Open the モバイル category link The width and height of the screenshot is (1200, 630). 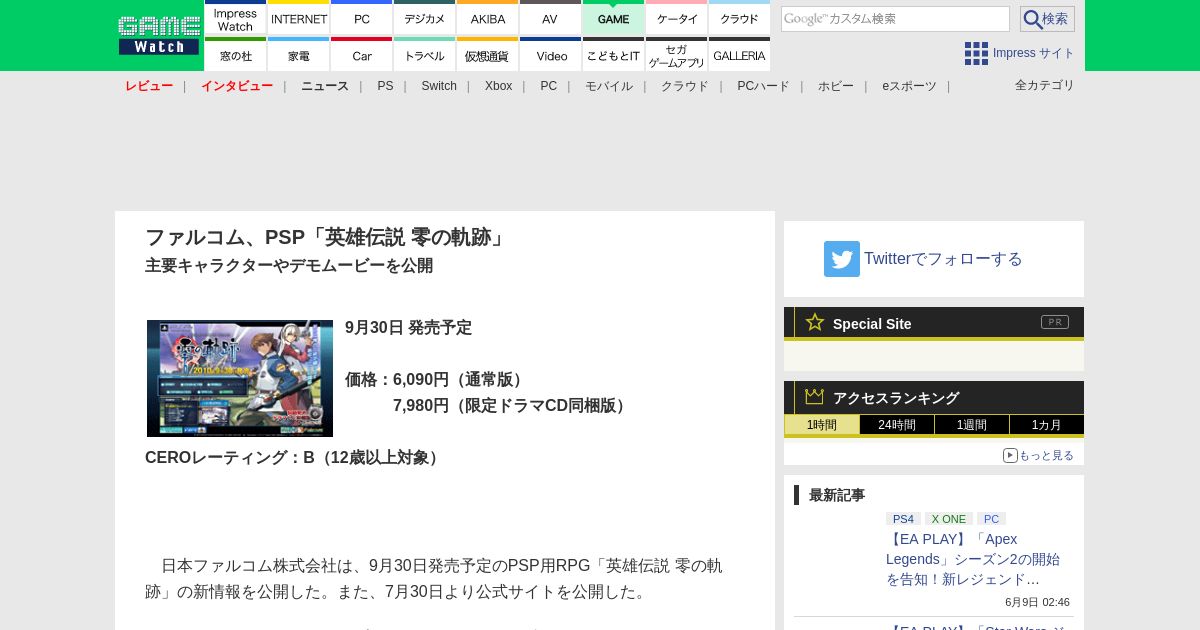[x=609, y=86]
